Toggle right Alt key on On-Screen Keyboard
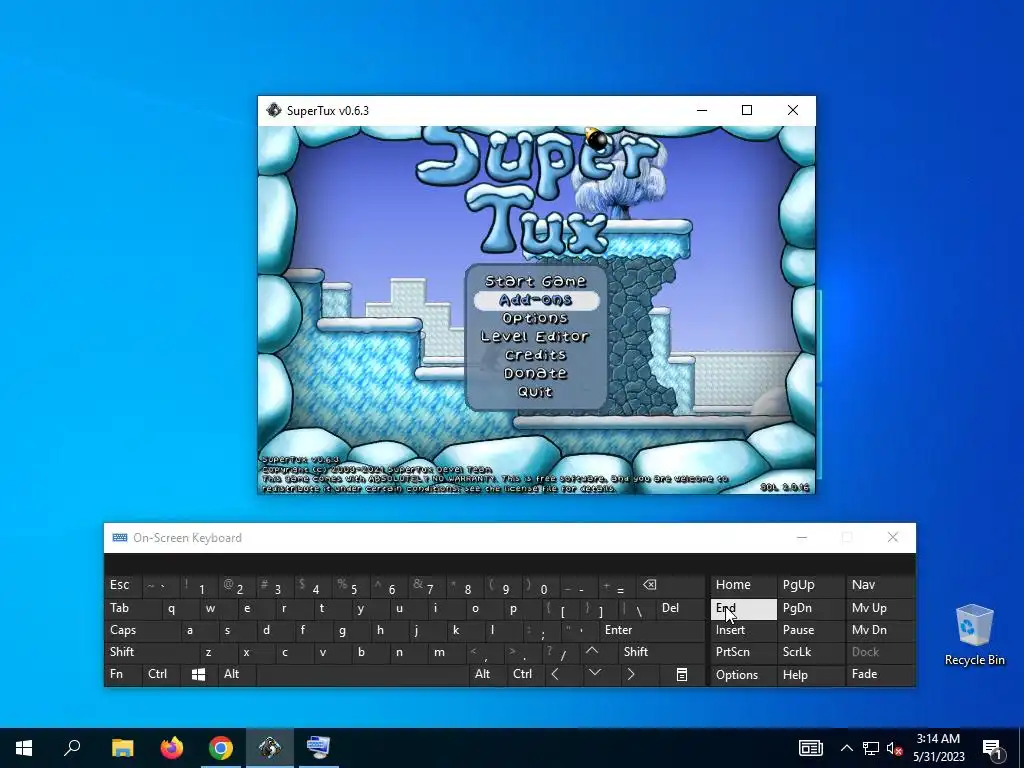This screenshot has width=1024, height=768. tap(487, 675)
